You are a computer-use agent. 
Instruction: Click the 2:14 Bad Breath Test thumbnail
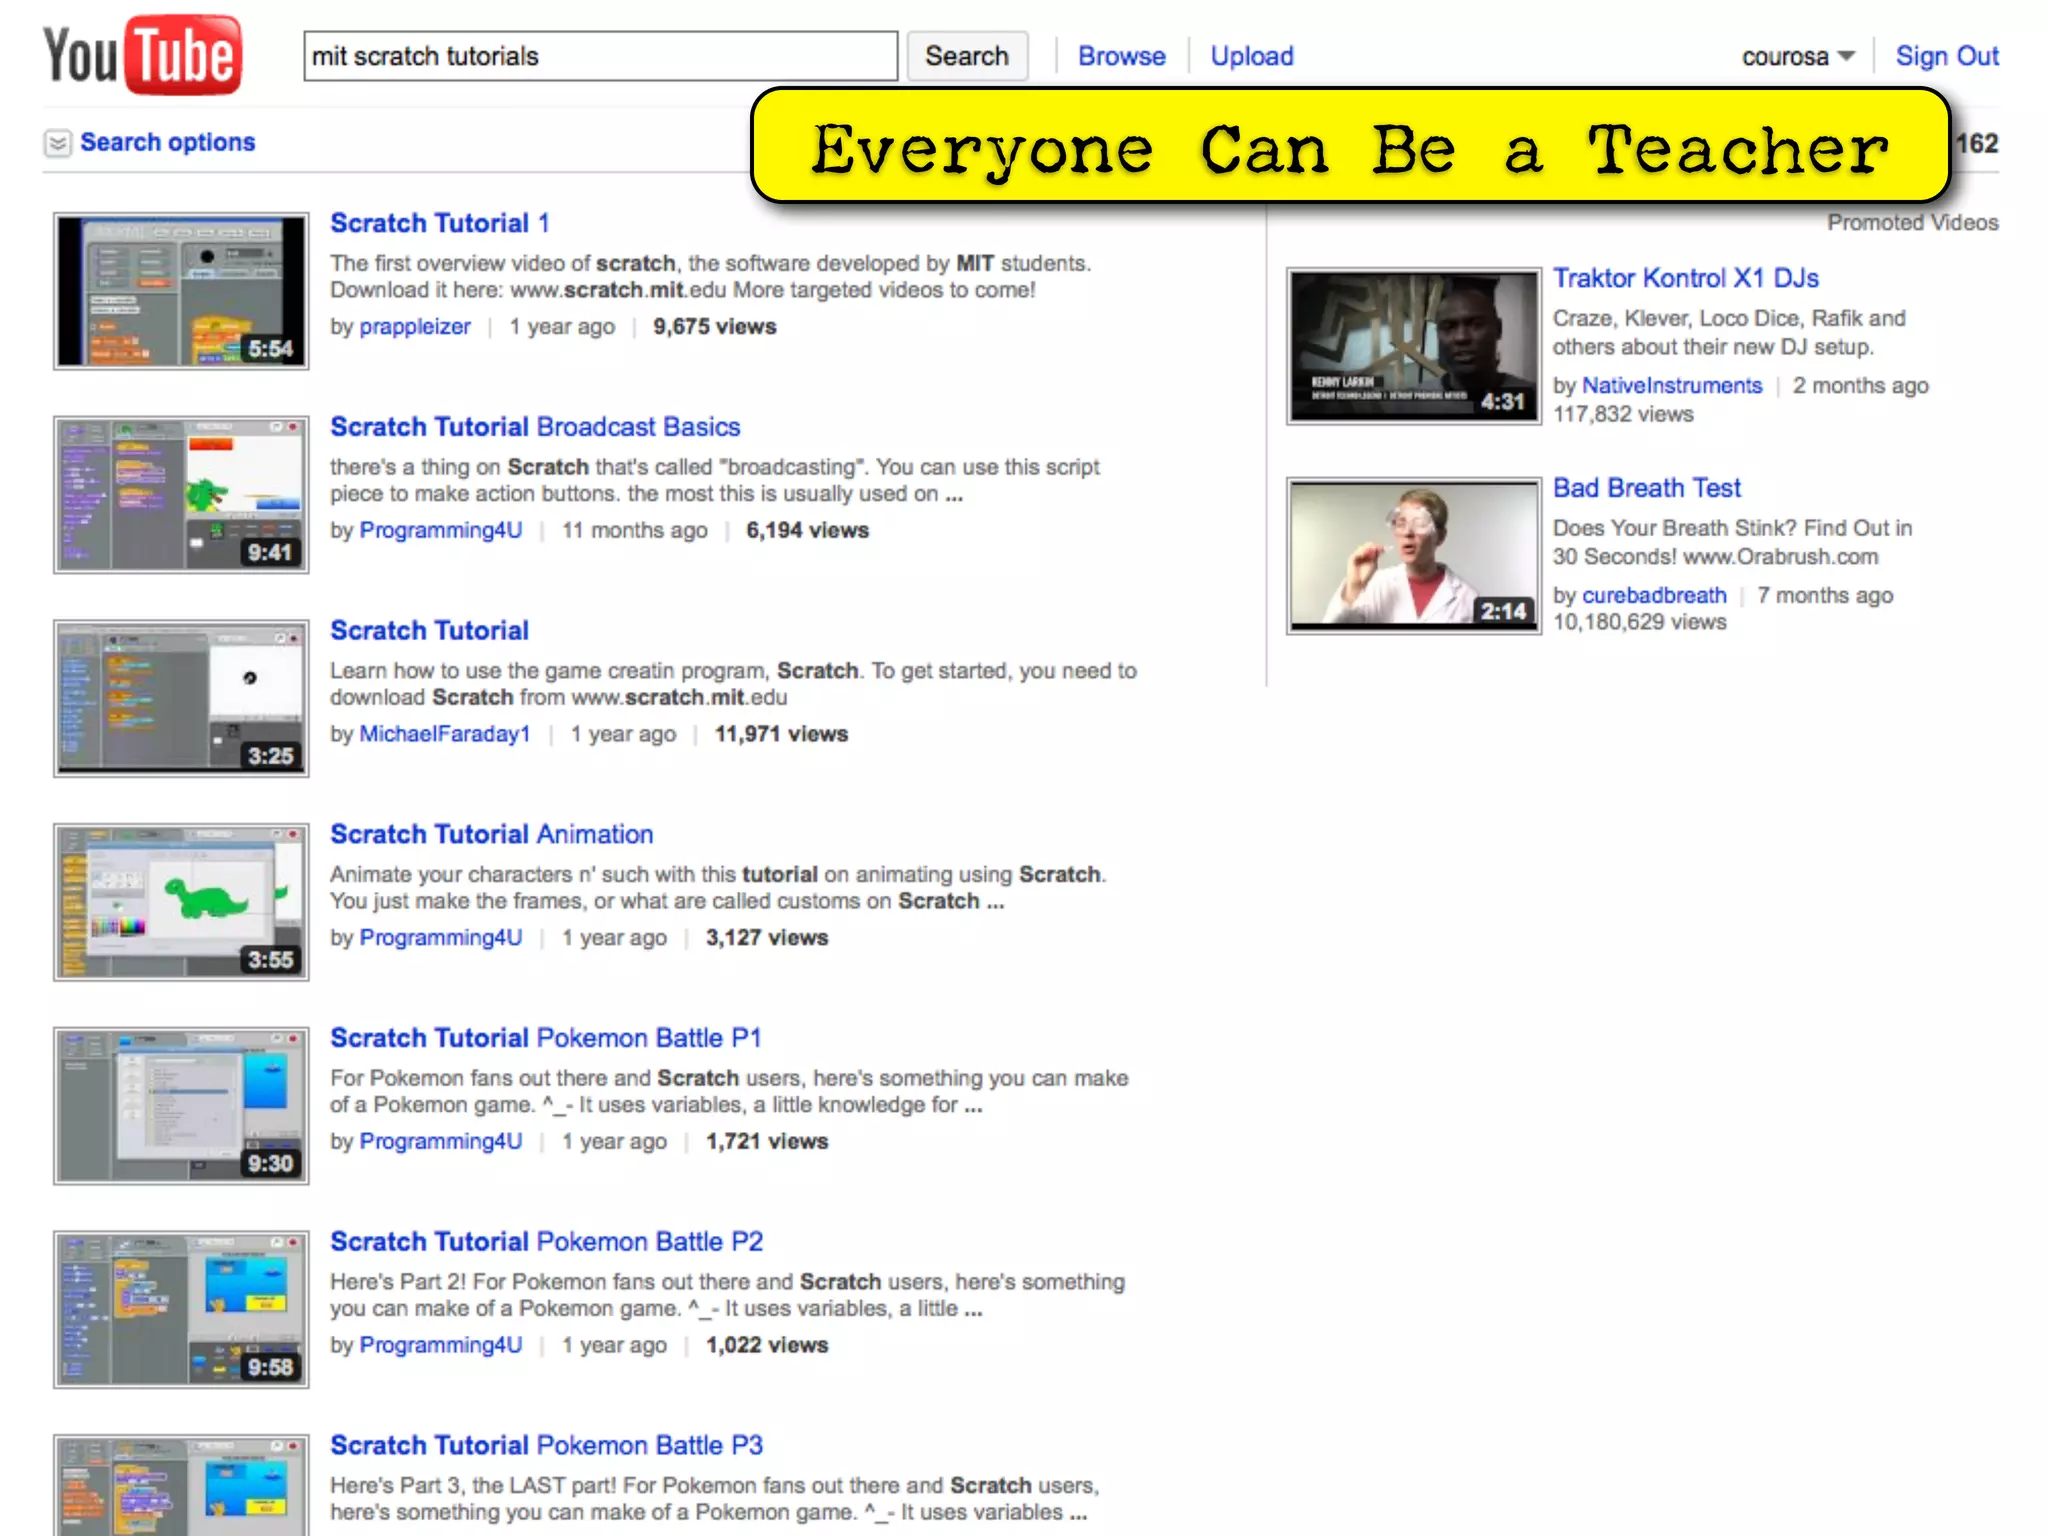(1414, 556)
